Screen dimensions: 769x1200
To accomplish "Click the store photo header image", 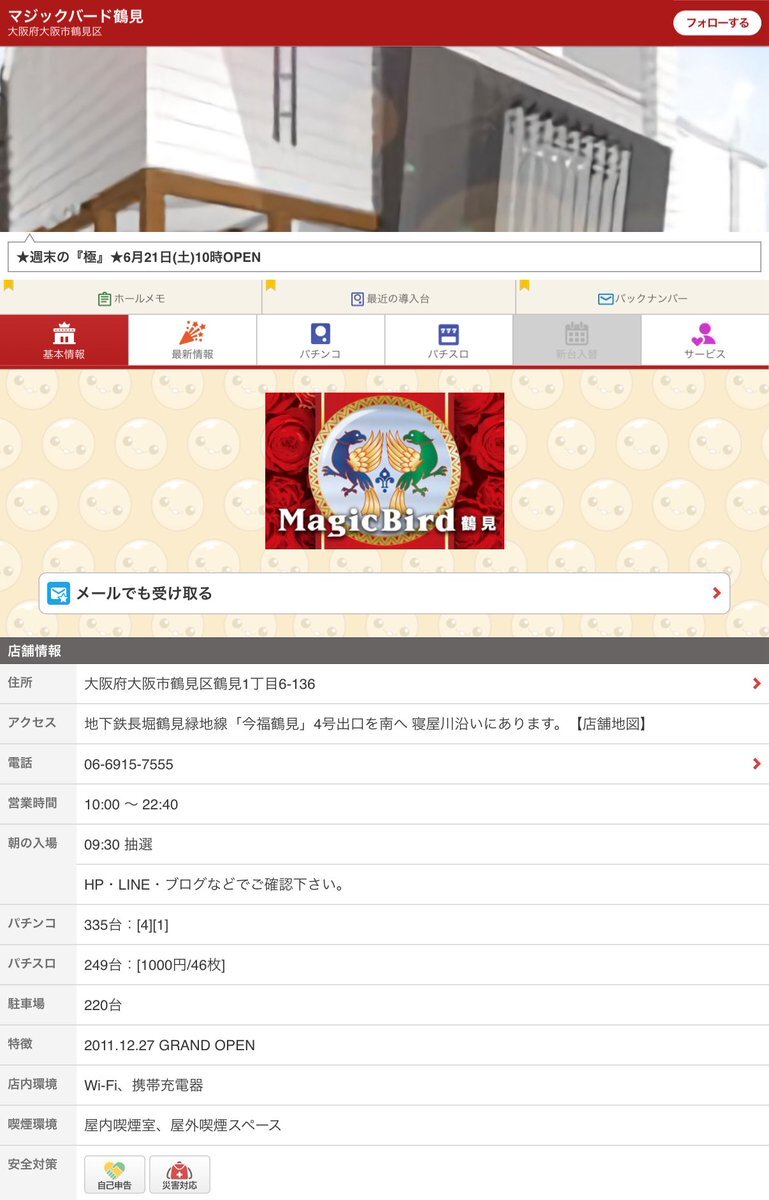I will point(384,139).
